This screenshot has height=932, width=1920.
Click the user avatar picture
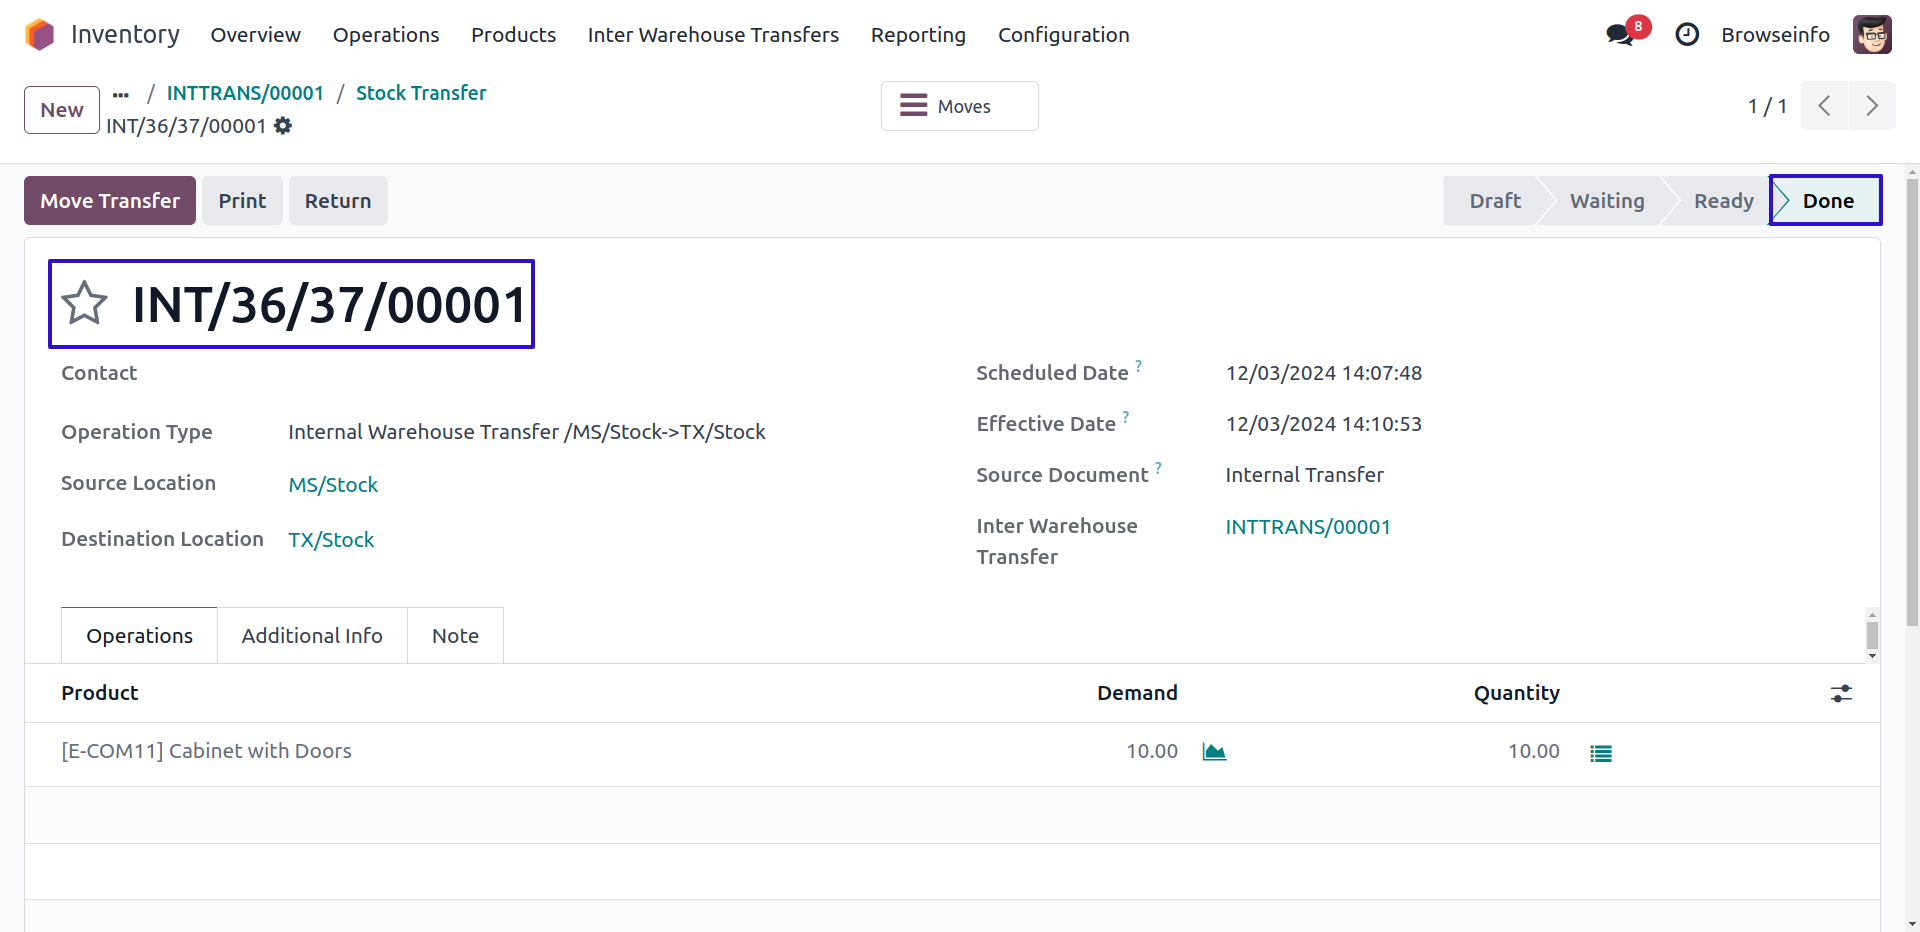click(1871, 35)
